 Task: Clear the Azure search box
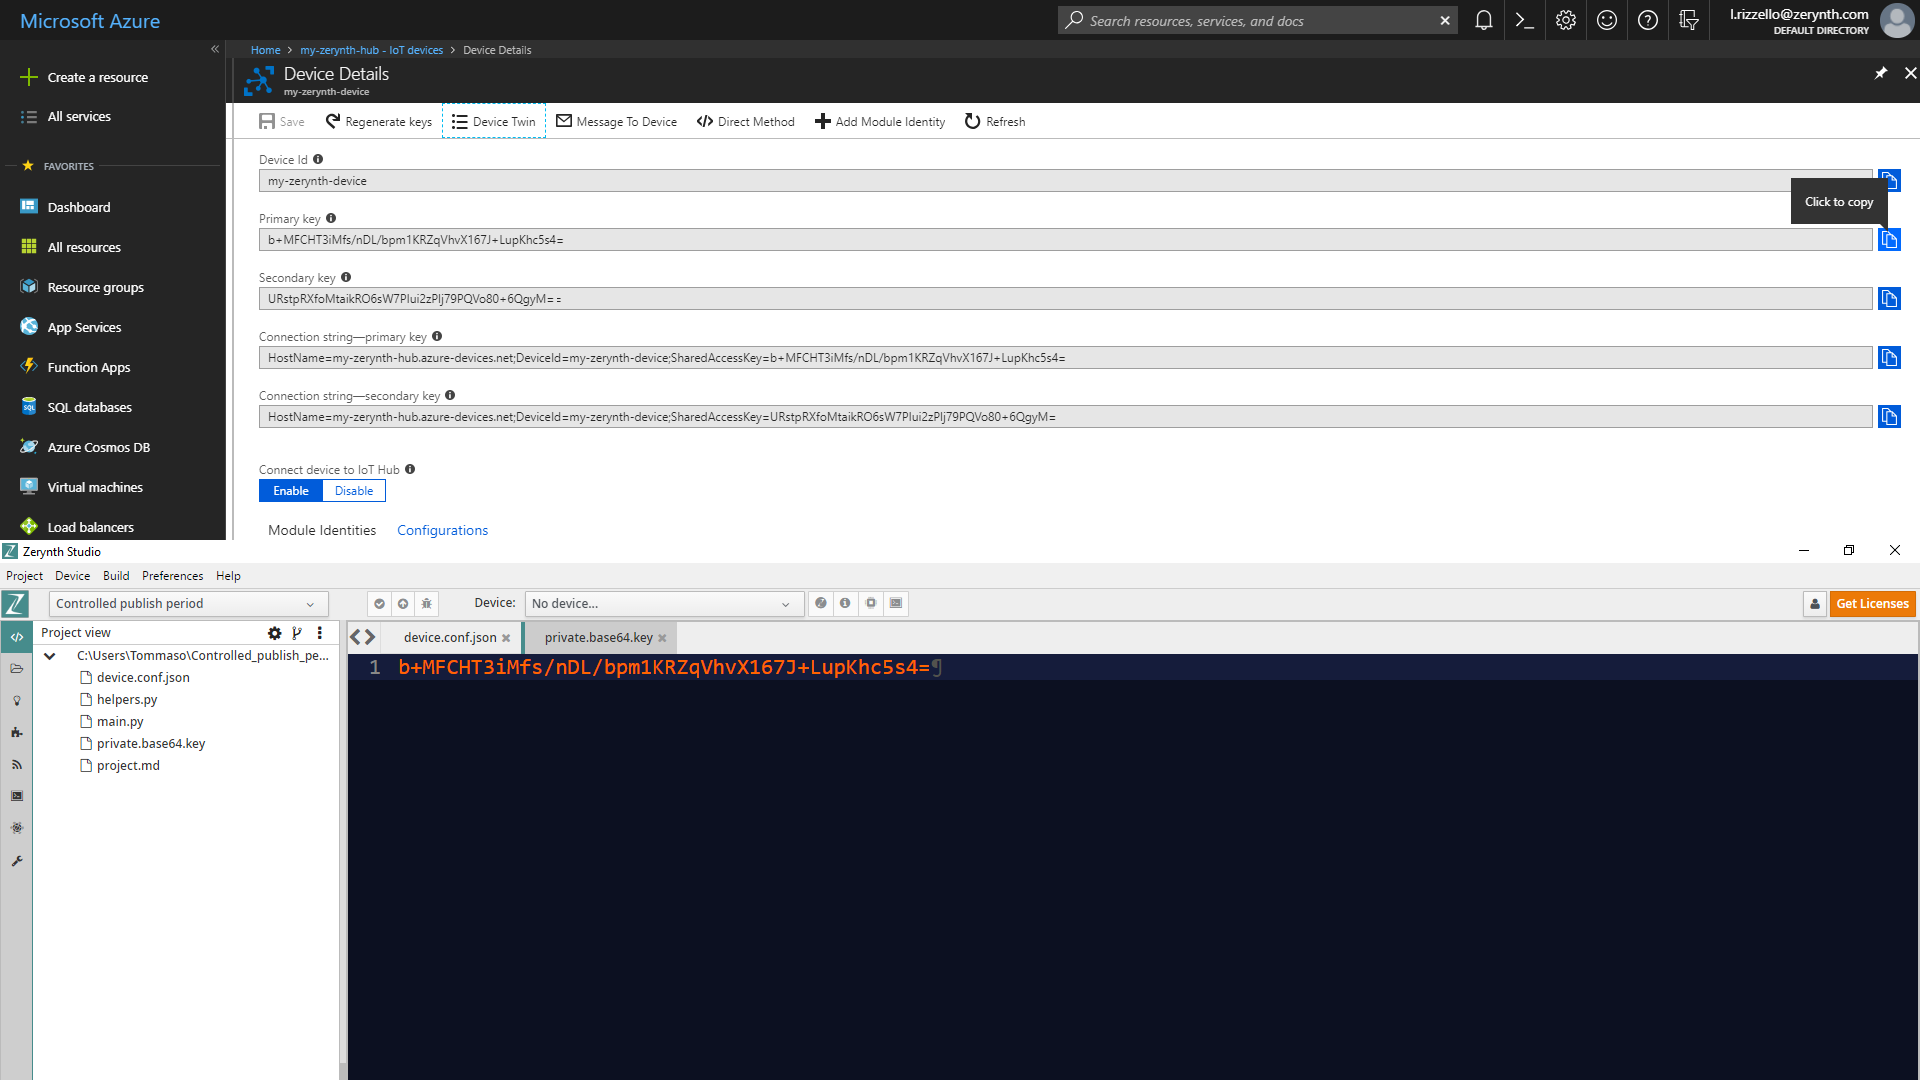click(x=1445, y=20)
